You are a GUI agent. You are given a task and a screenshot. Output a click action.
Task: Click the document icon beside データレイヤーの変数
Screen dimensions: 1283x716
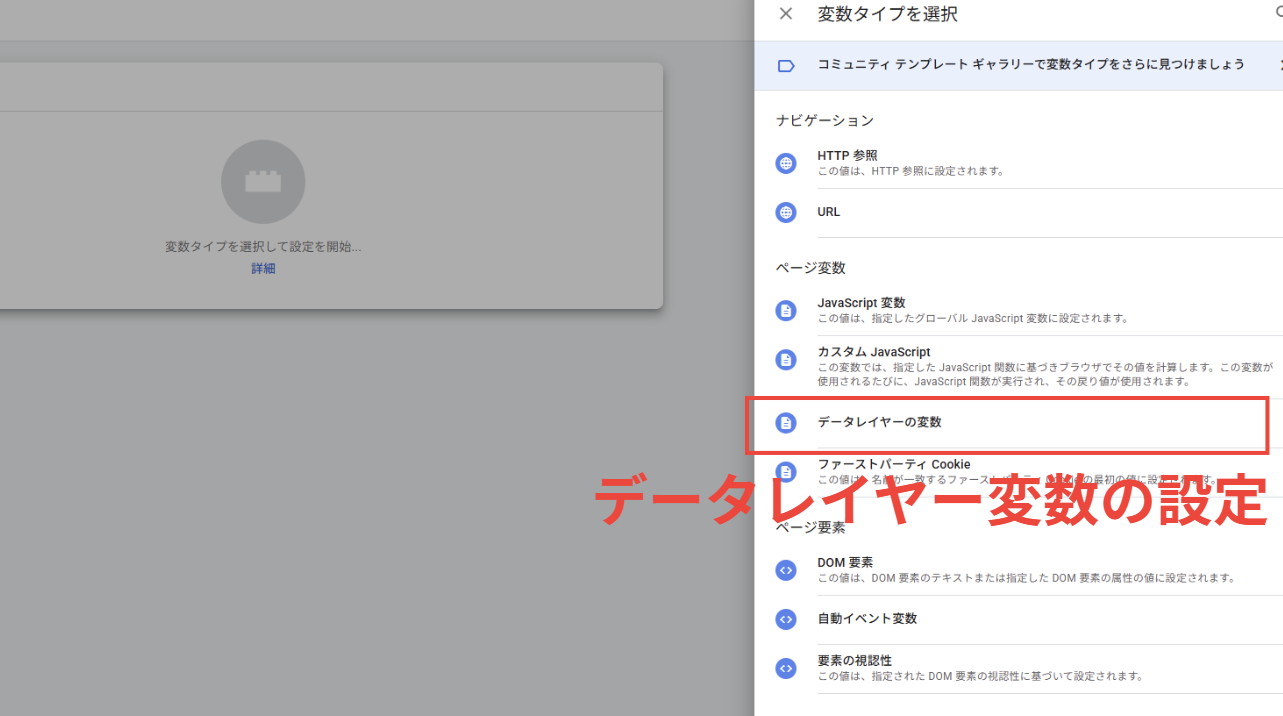click(x=786, y=423)
